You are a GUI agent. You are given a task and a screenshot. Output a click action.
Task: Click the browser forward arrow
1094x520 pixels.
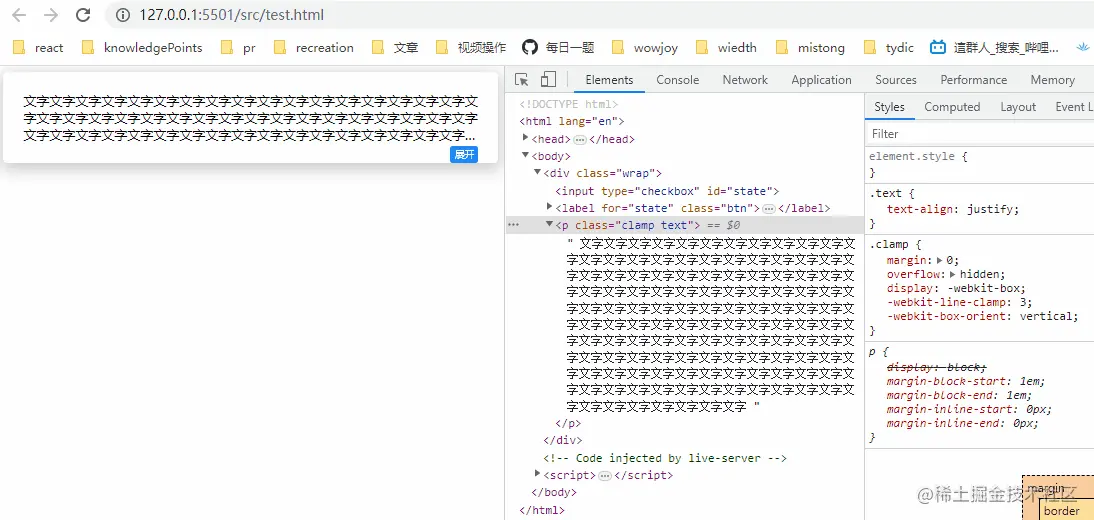[x=51, y=15]
